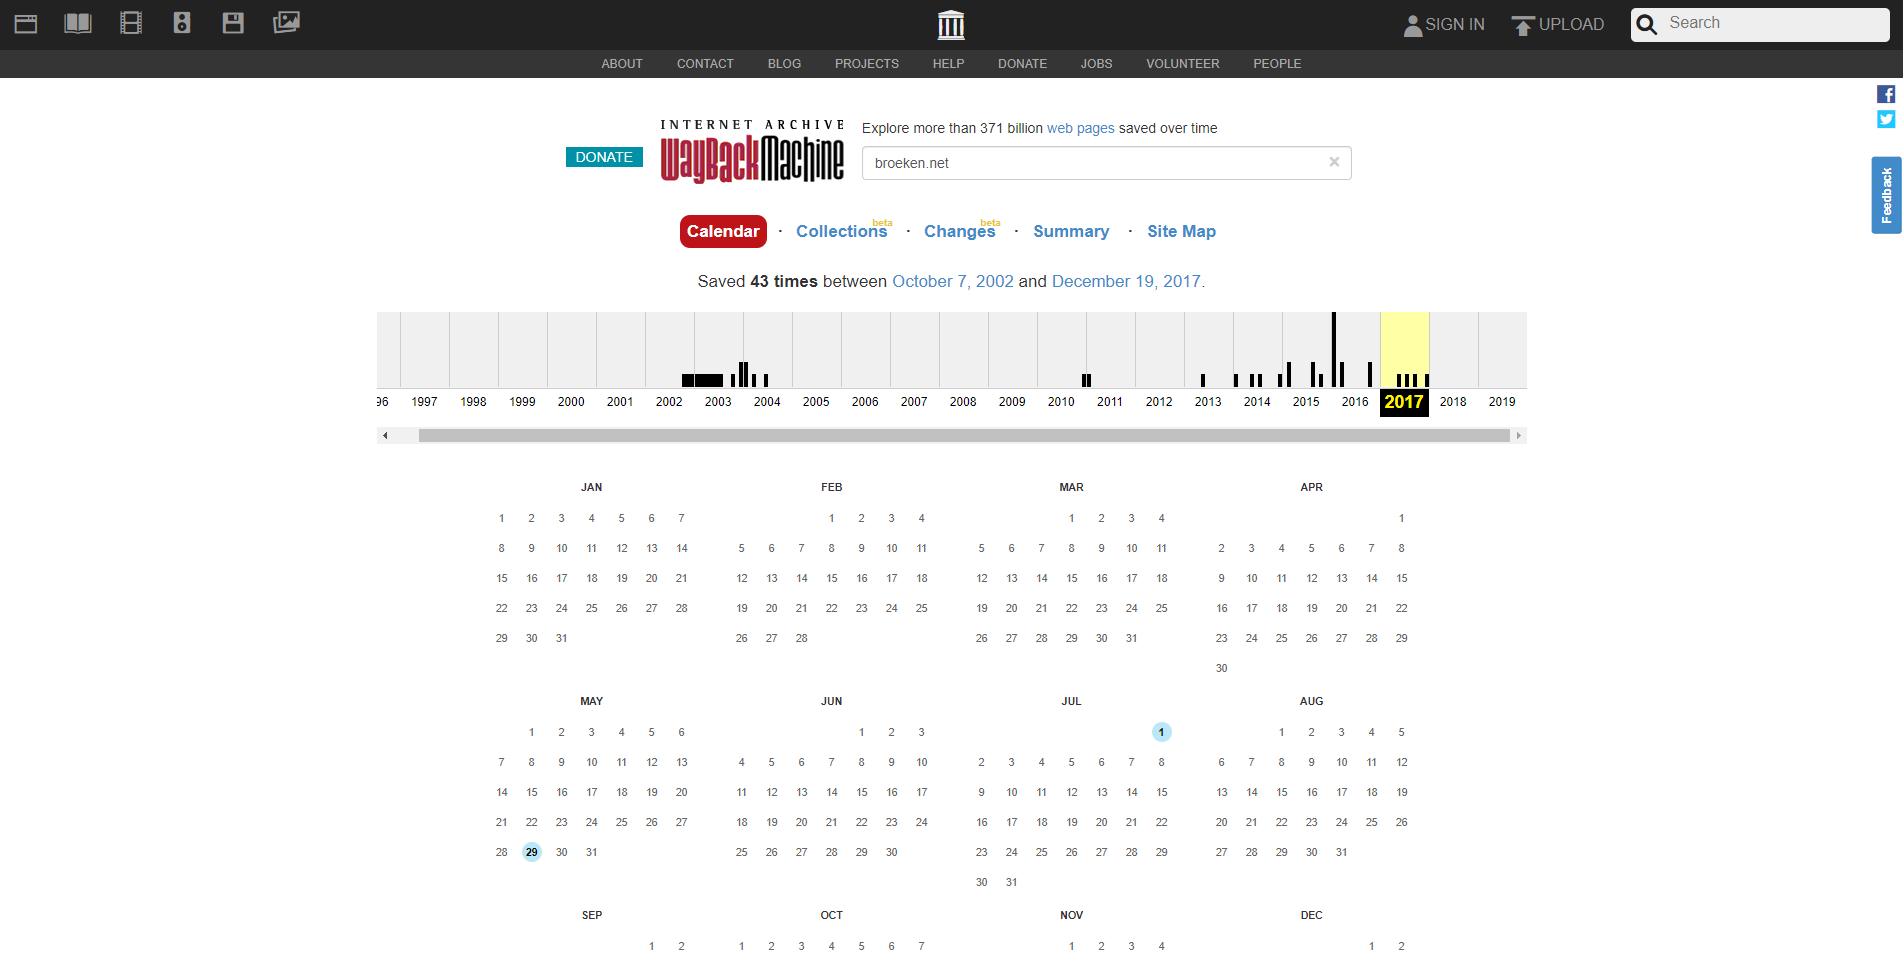Open the Audio speaker icon

pos(182,23)
